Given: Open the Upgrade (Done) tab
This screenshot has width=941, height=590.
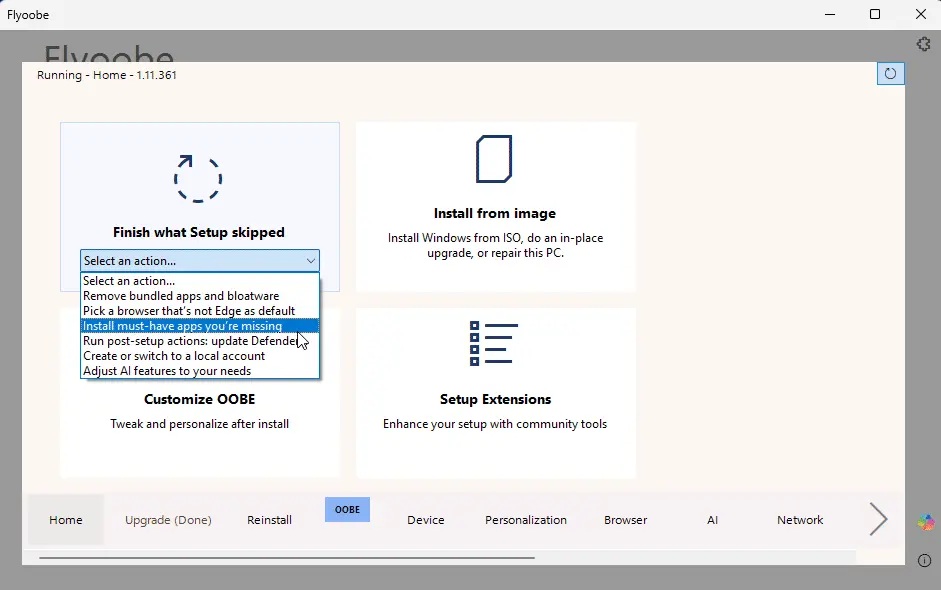Looking at the screenshot, I should point(168,520).
